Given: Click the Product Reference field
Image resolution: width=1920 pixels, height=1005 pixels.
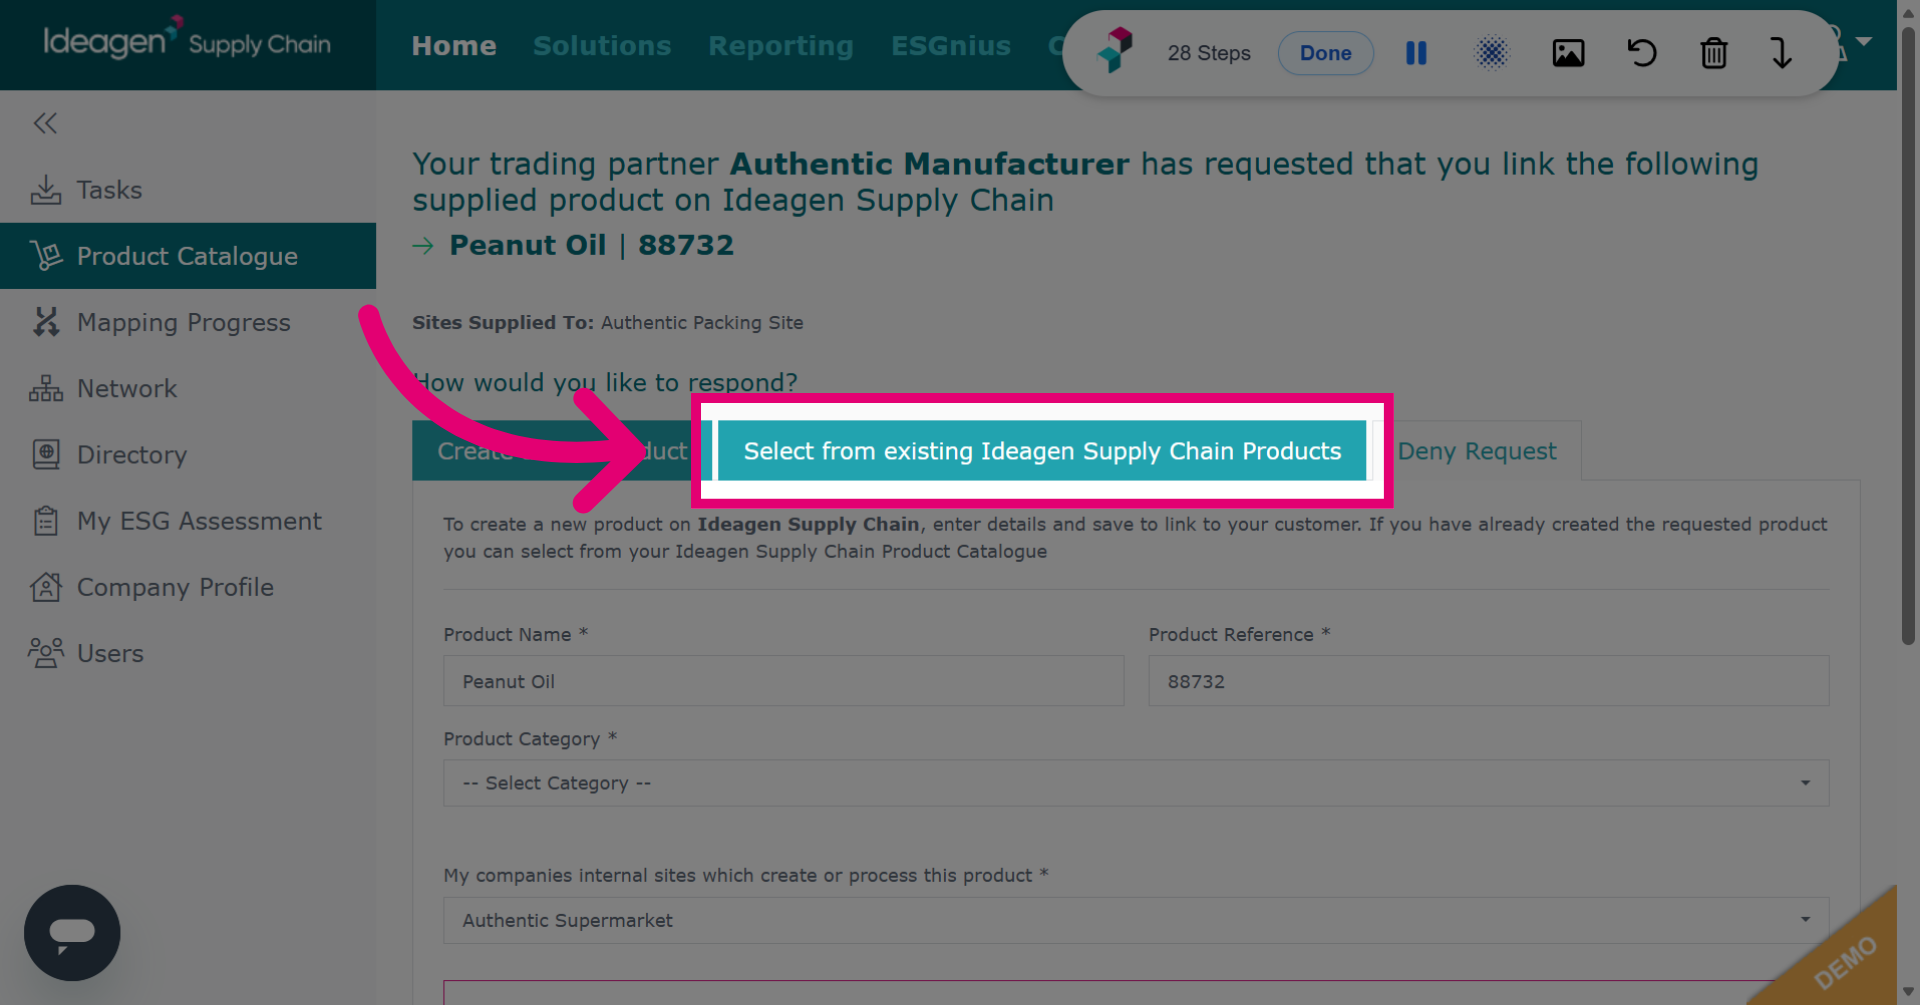Looking at the screenshot, I should [1488, 681].
